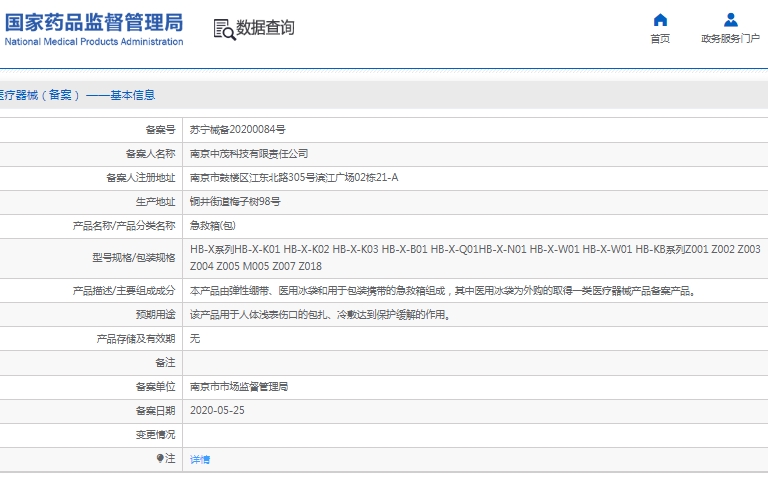Select the filing date 2020-05-25
768x482 pixels.
point(217,410)
